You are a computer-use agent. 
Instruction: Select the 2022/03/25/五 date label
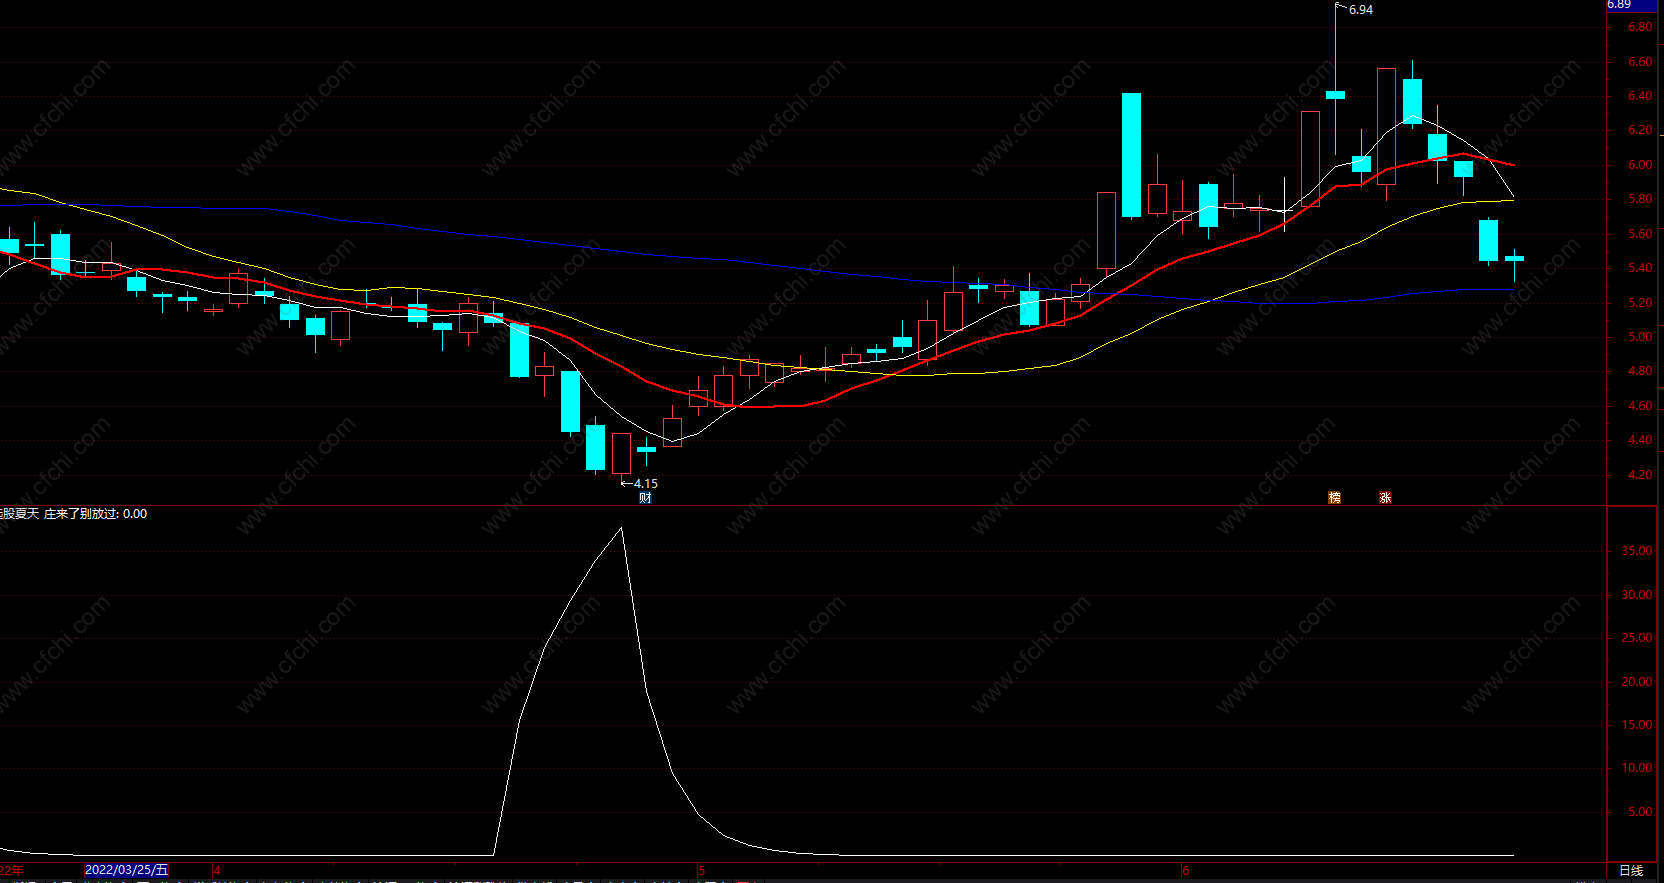(126, 870)
